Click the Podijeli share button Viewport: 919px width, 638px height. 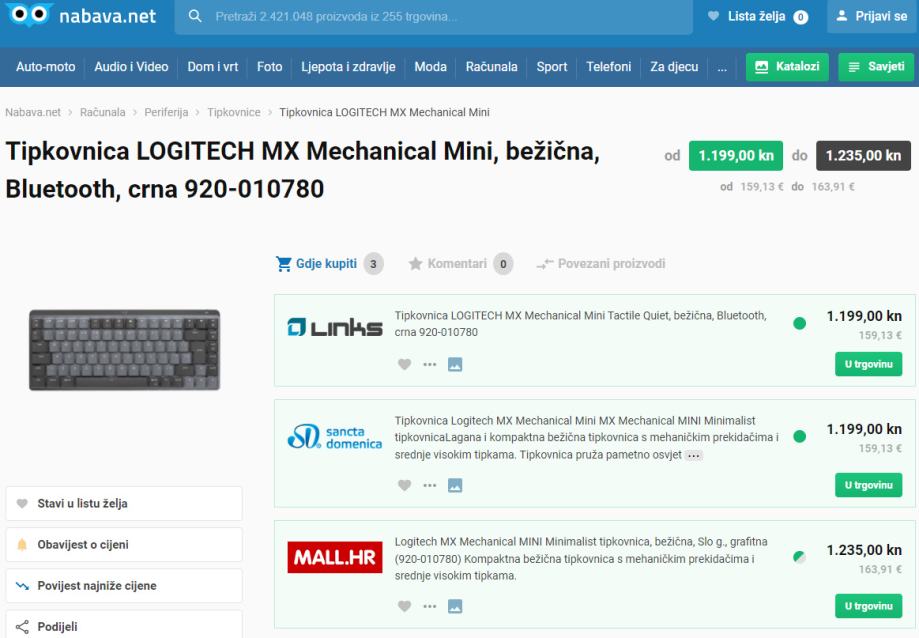point(124,625)
